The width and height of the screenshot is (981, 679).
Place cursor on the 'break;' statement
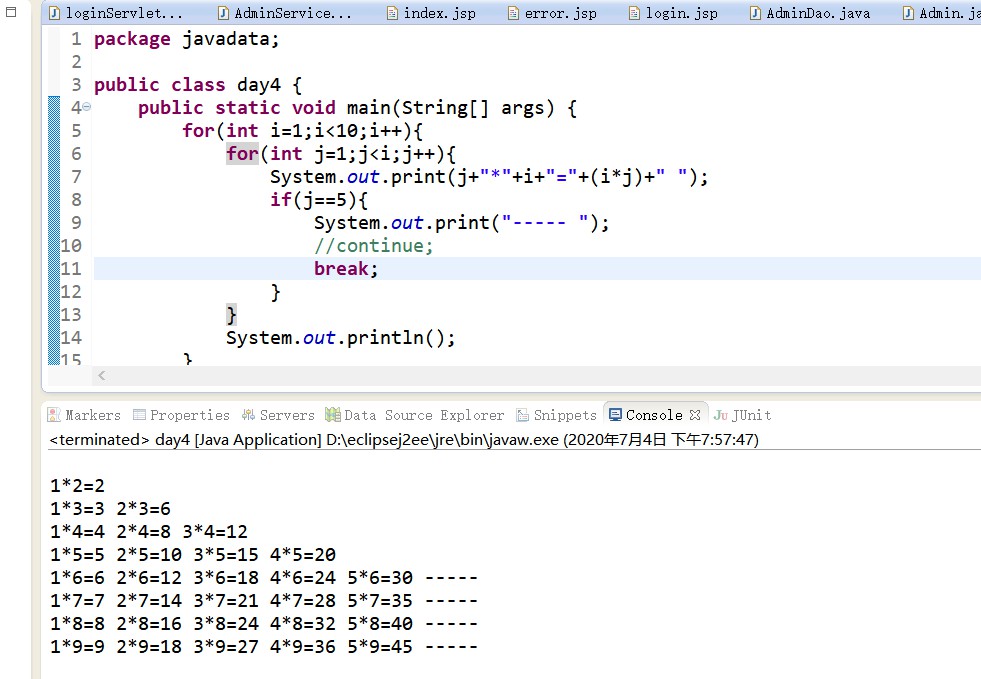346,268
